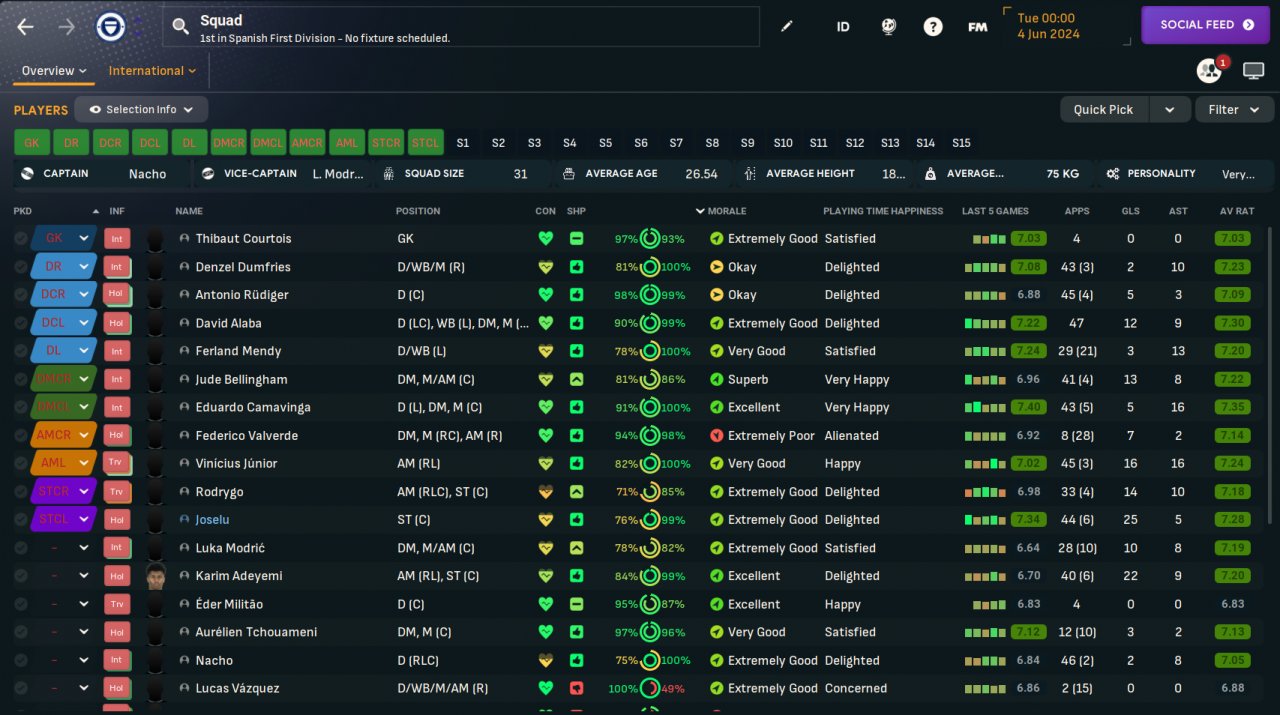The height and width of the screenshot is (715, 1280).
Task: Toggle pick checkbox for Federico Valverde
Action: coord(21,436)
